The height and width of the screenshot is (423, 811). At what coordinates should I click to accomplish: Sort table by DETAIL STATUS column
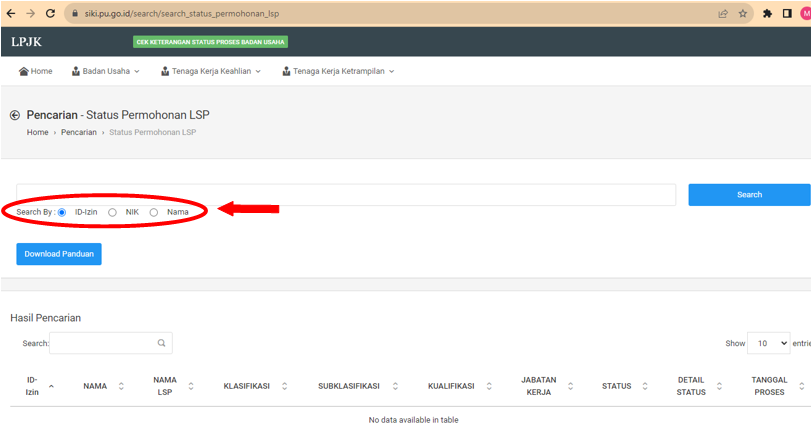[719, 386]
